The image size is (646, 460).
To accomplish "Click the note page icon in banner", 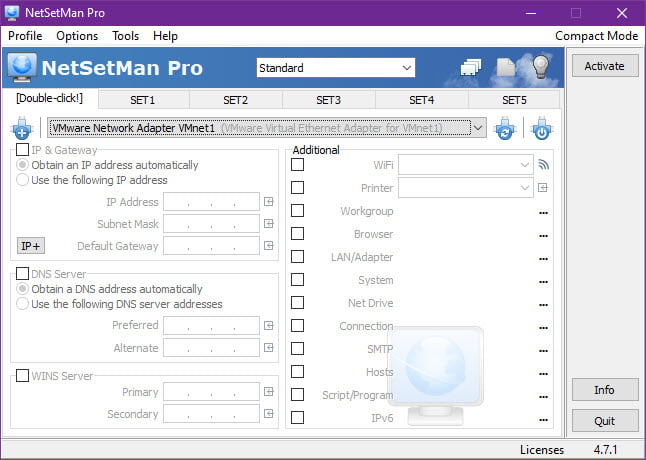I will coord(506,68).
